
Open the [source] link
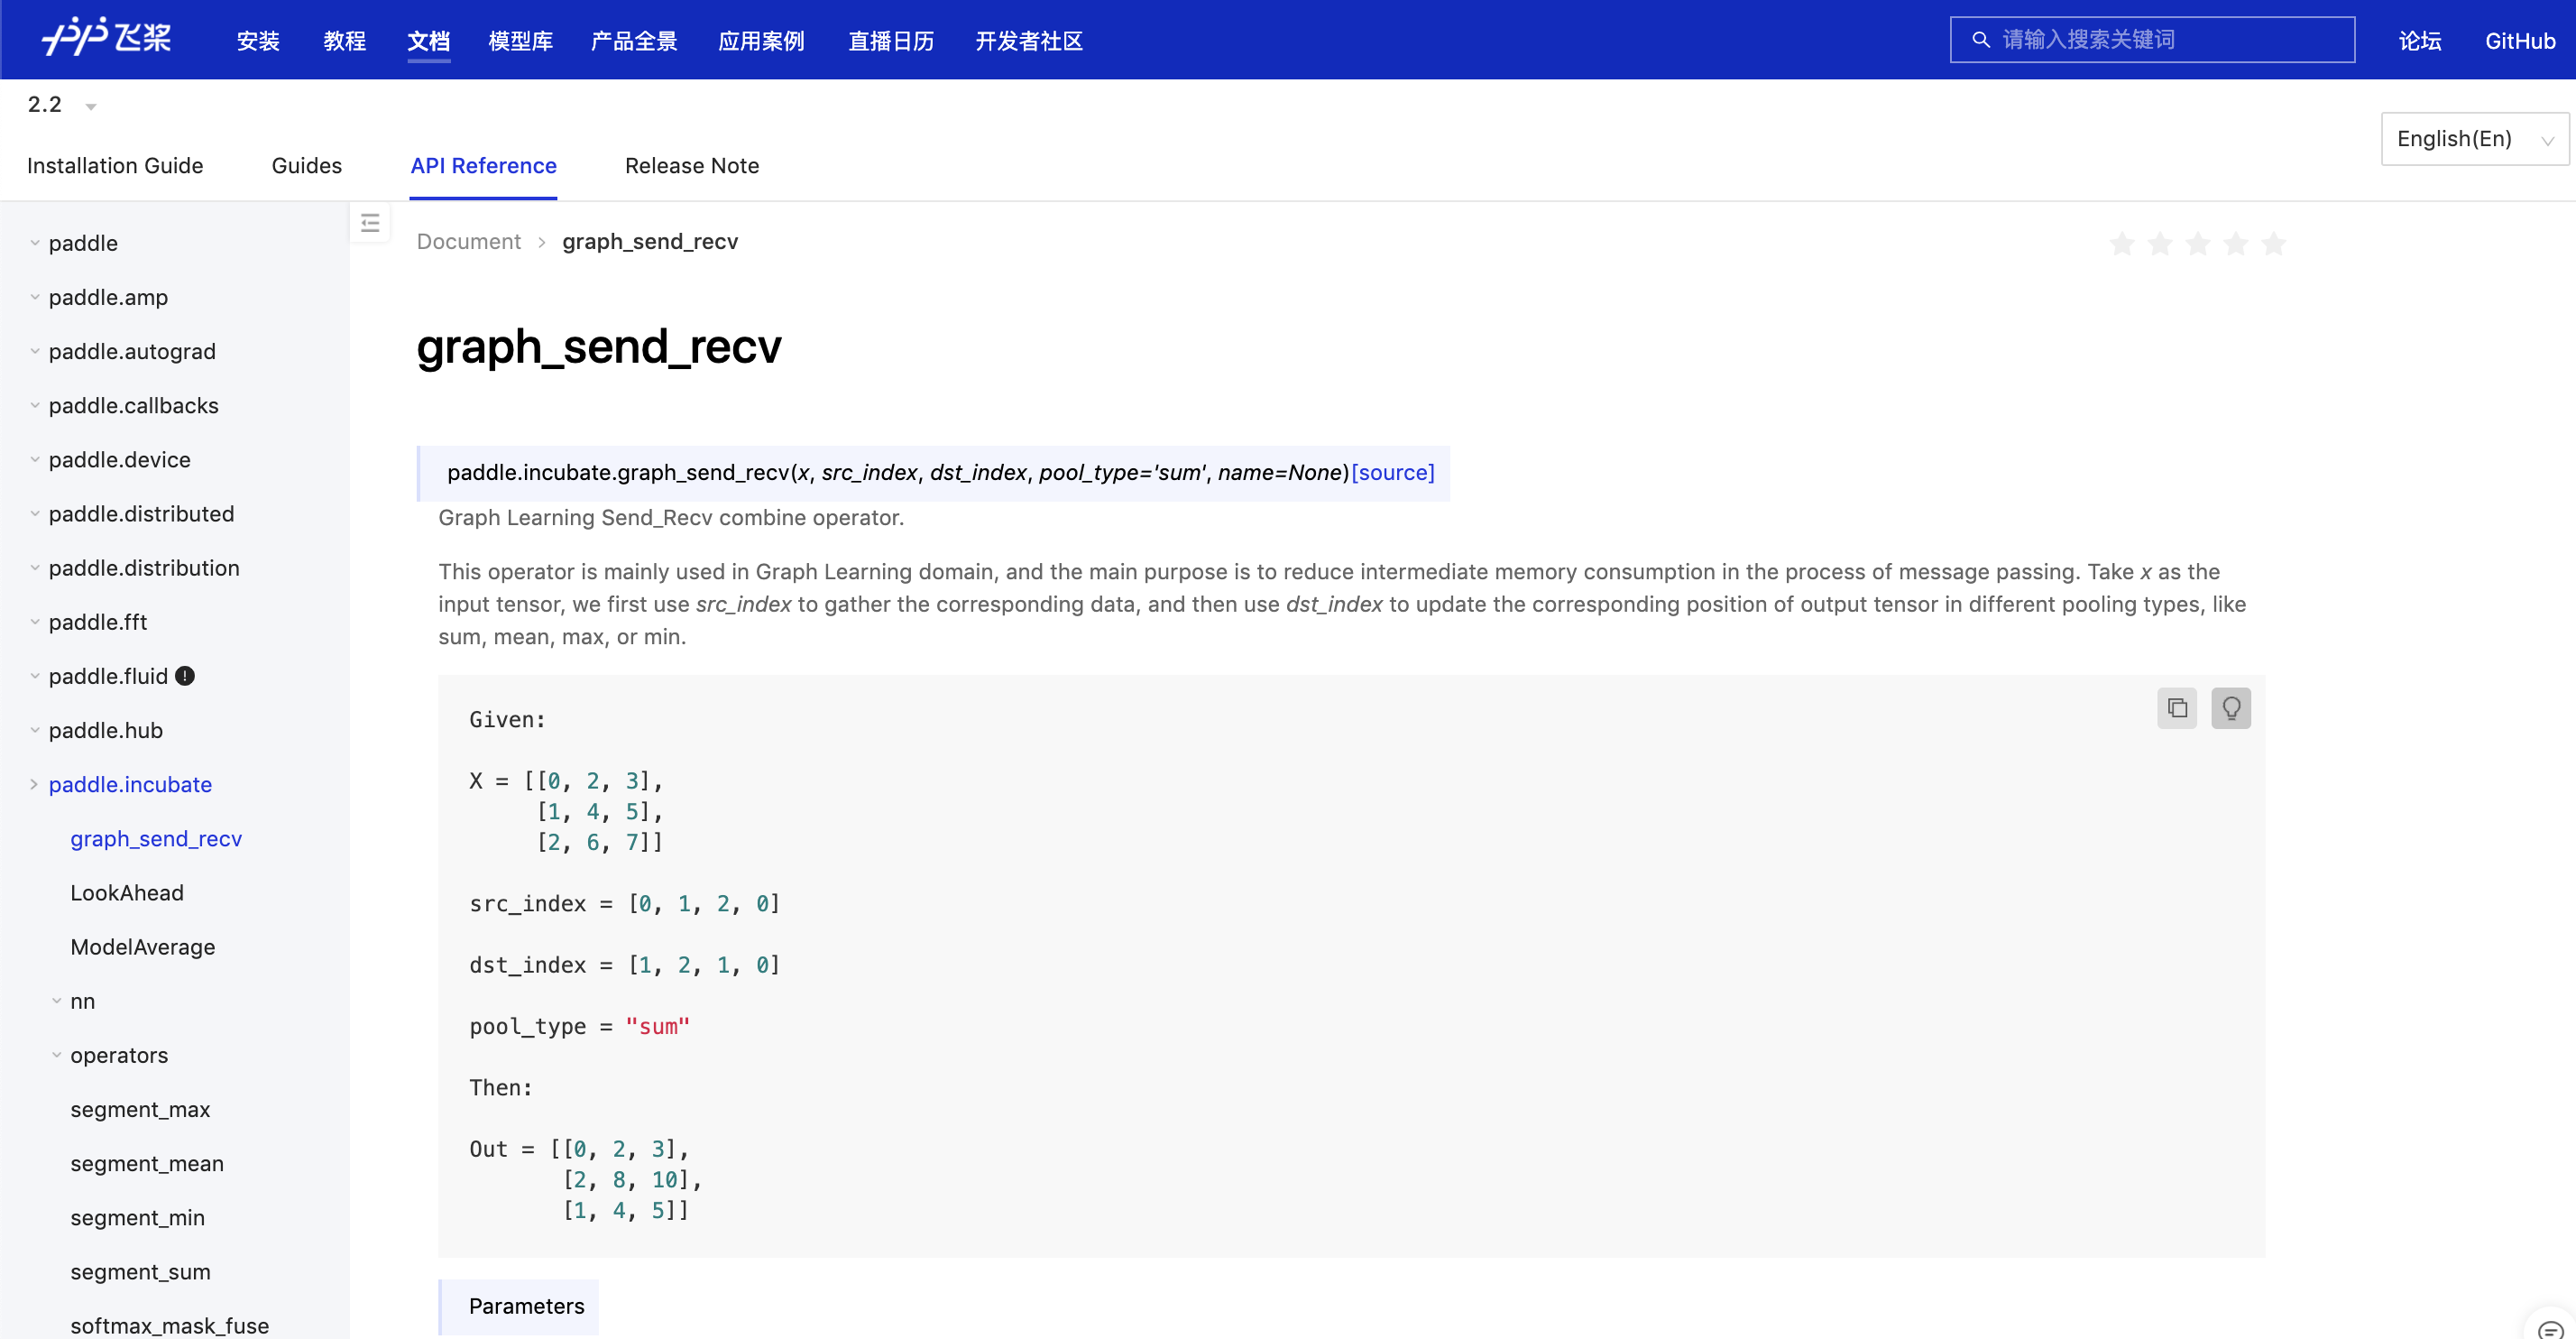[1392, 472]
